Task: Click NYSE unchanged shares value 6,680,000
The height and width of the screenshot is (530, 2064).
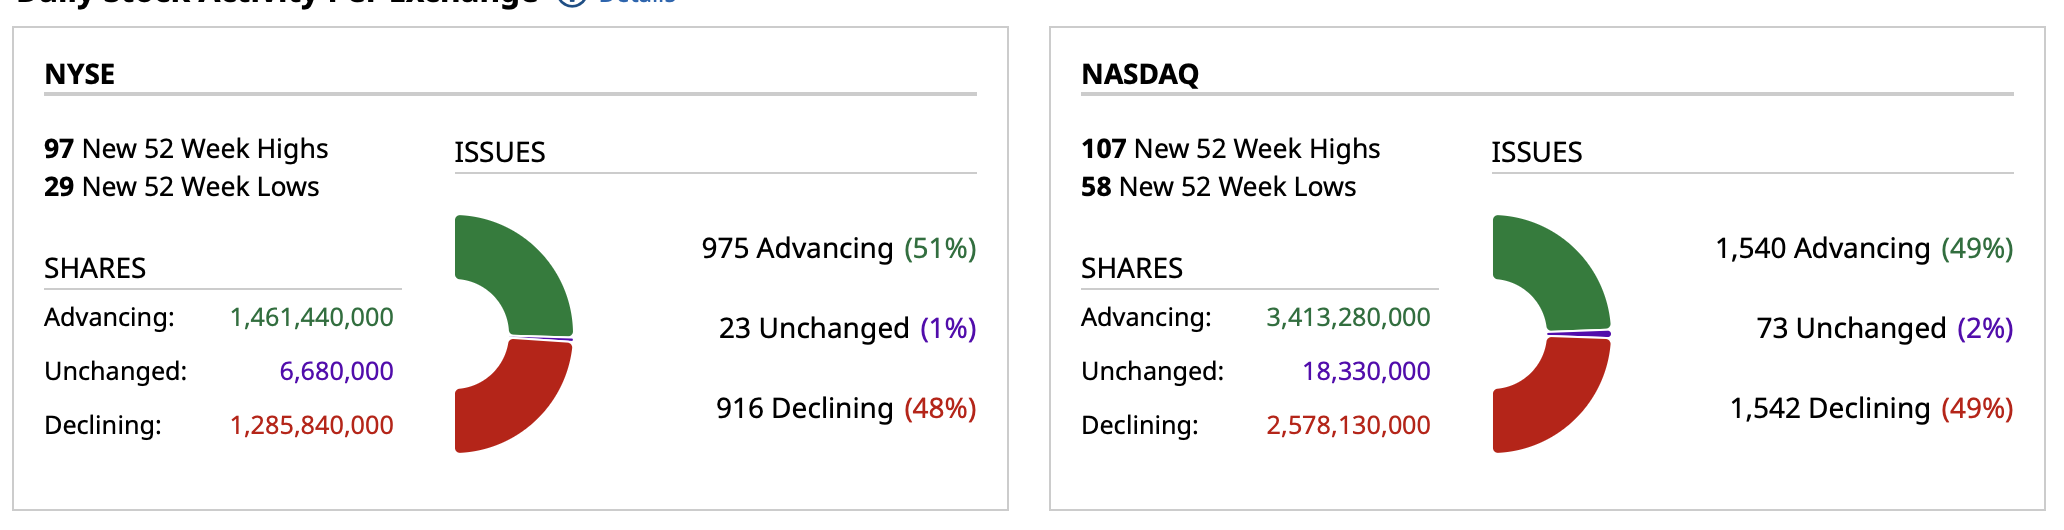Action: point(336,372)
